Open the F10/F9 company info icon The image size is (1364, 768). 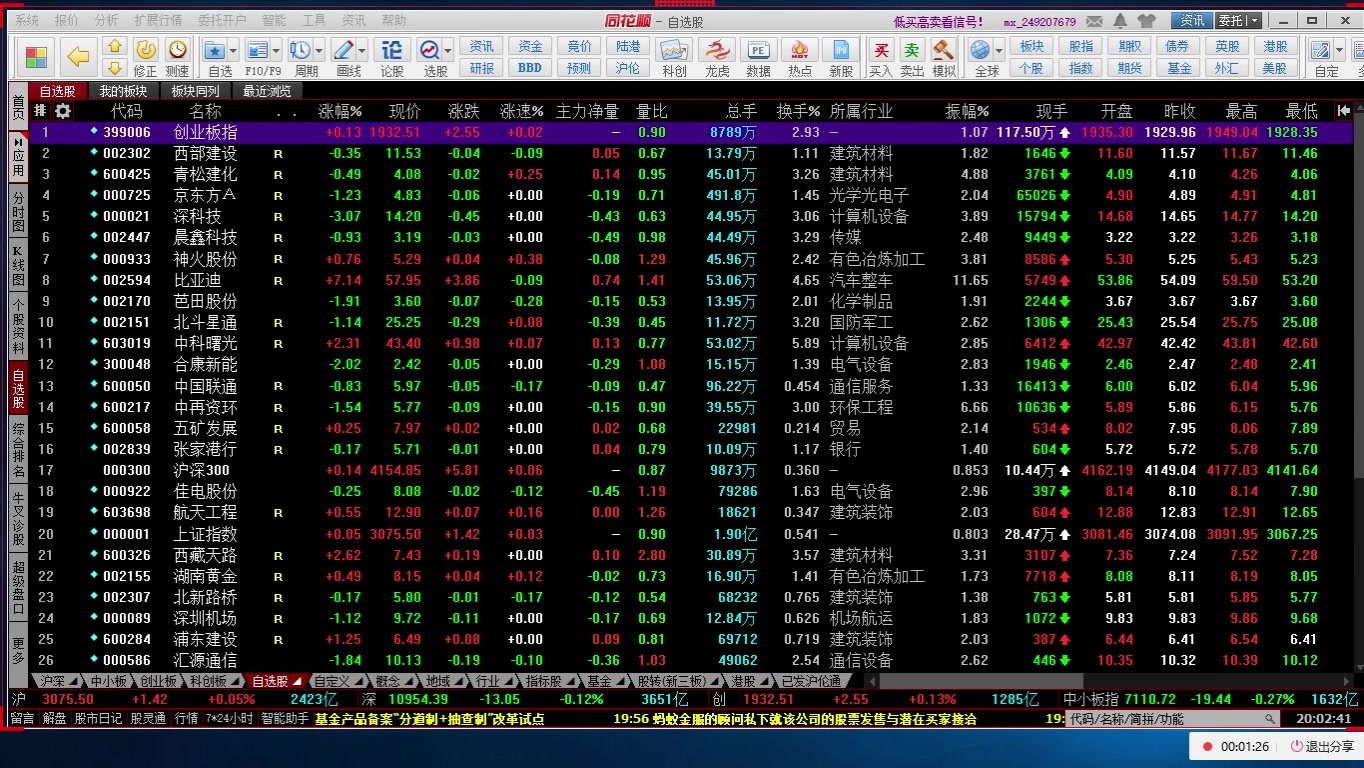257,56
